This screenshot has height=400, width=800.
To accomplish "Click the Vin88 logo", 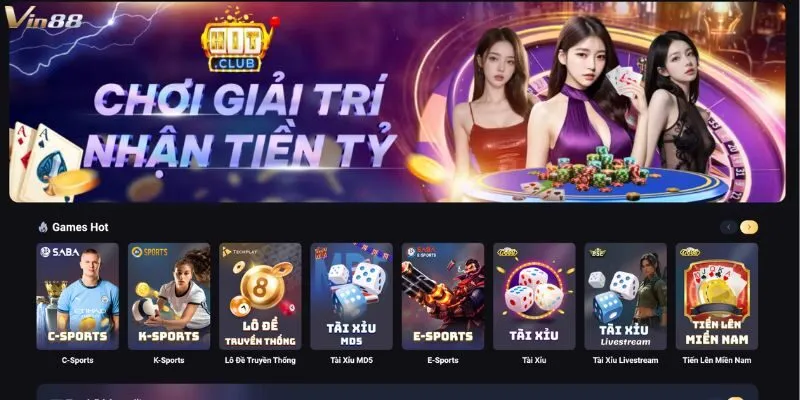I will [44, 18].
